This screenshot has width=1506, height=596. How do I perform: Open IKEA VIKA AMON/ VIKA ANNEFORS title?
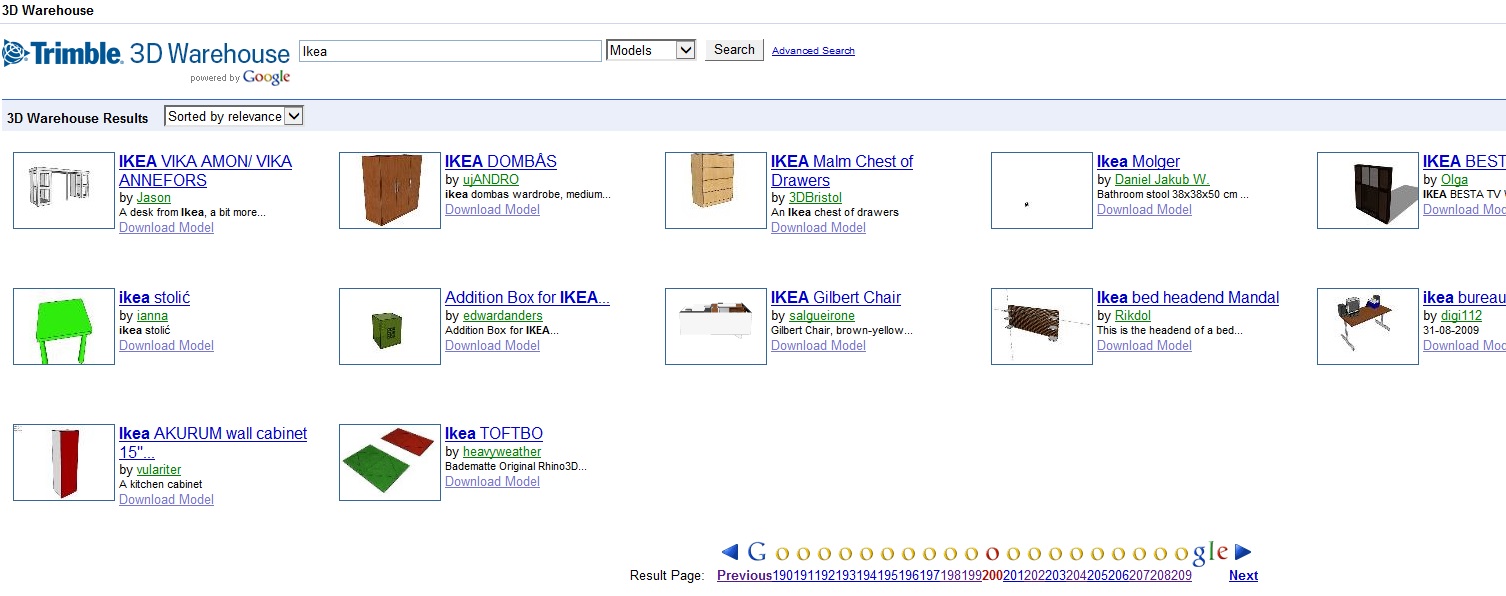coord(205,171)
